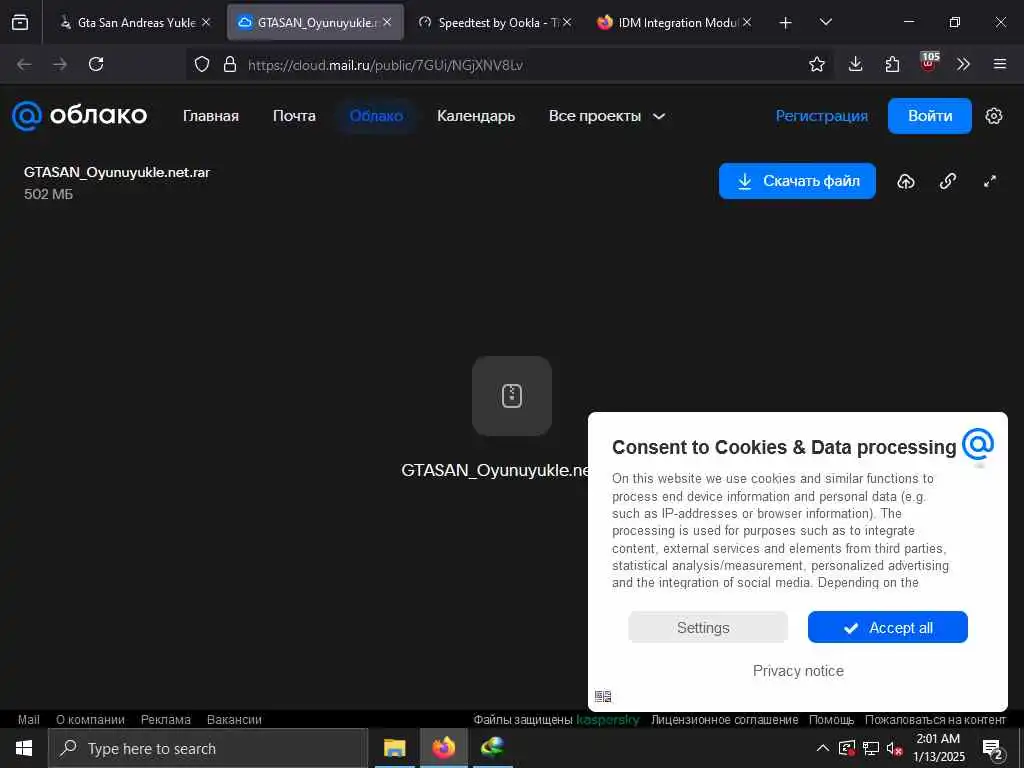Screen dimensions: 1024x768
Task: Click the kaspersky footer link
Action: [608, 720]
